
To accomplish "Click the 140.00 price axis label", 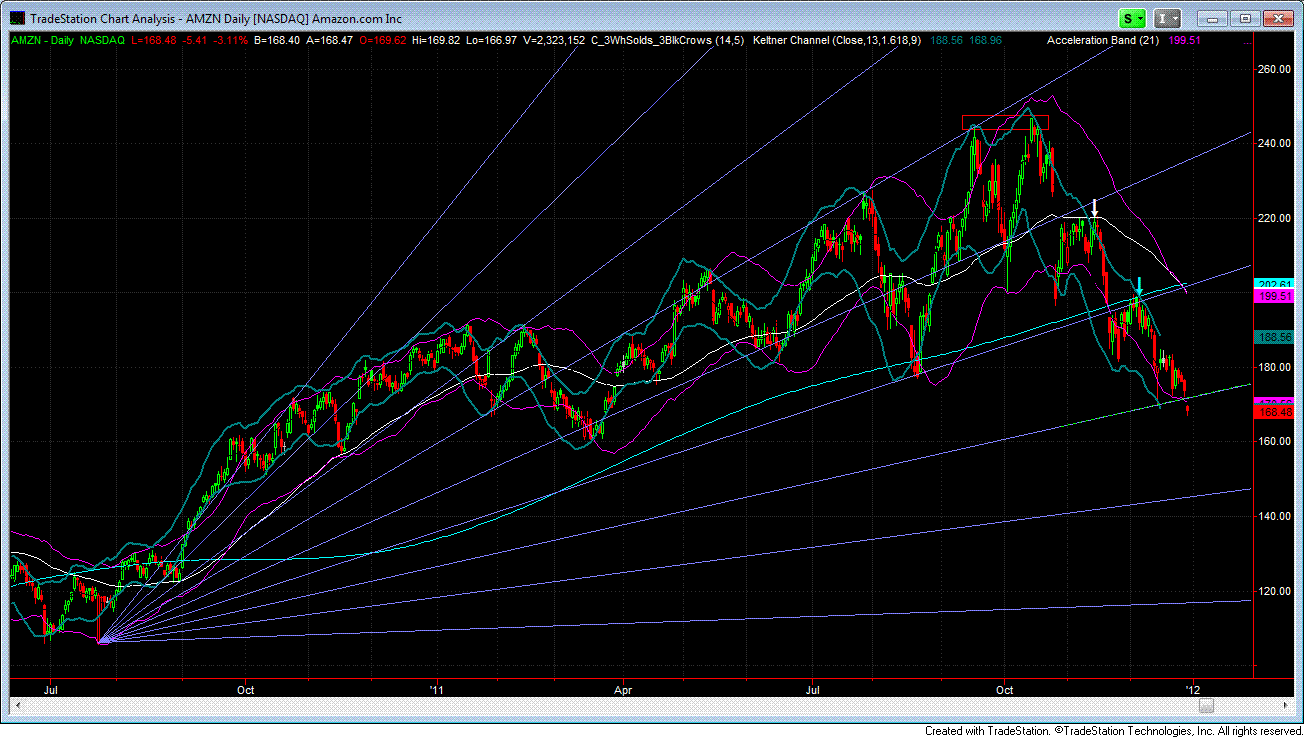I will click(x=1276, y=516).
